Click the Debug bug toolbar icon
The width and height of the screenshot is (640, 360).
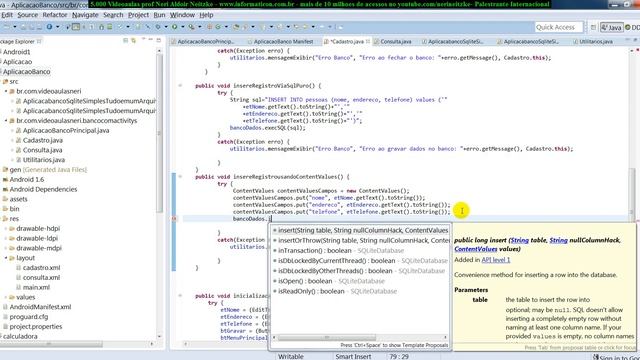[158, 27]
